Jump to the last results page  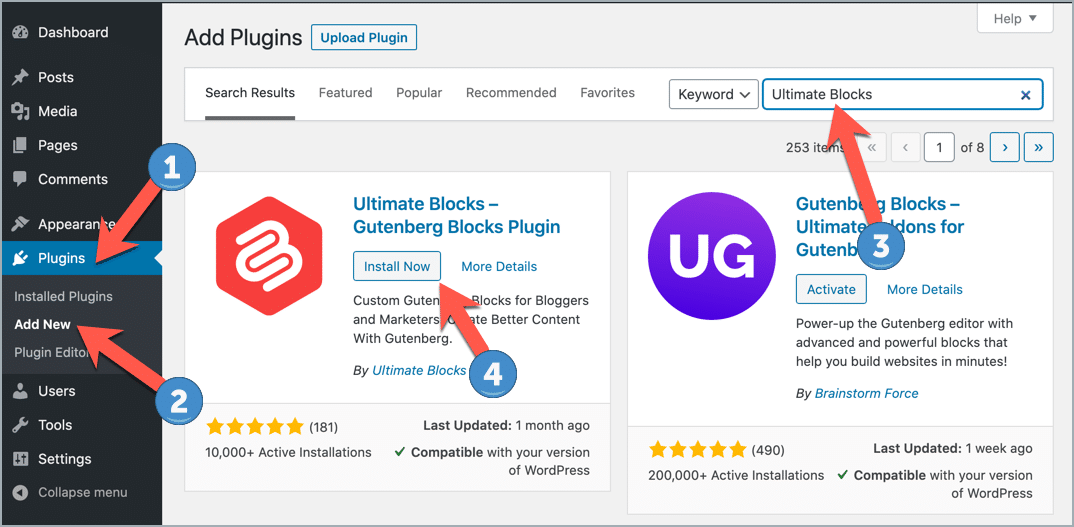(1038, 147)
